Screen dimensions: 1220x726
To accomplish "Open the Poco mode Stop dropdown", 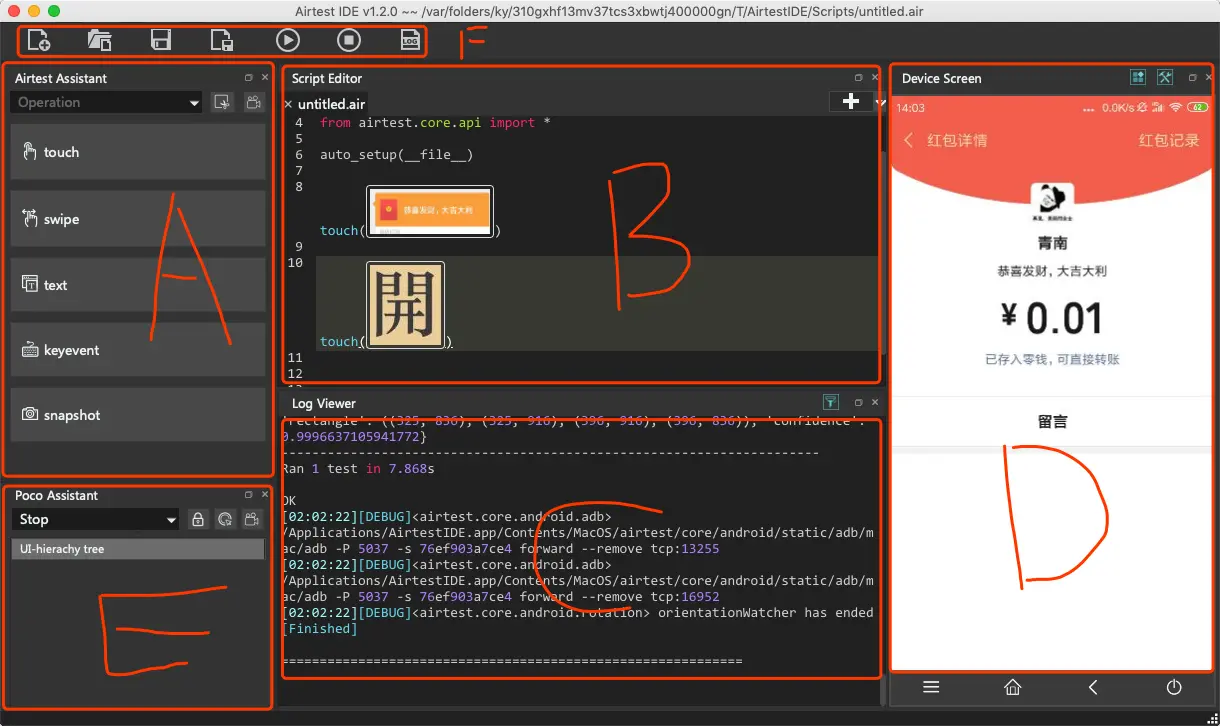I will coord(96,519).
